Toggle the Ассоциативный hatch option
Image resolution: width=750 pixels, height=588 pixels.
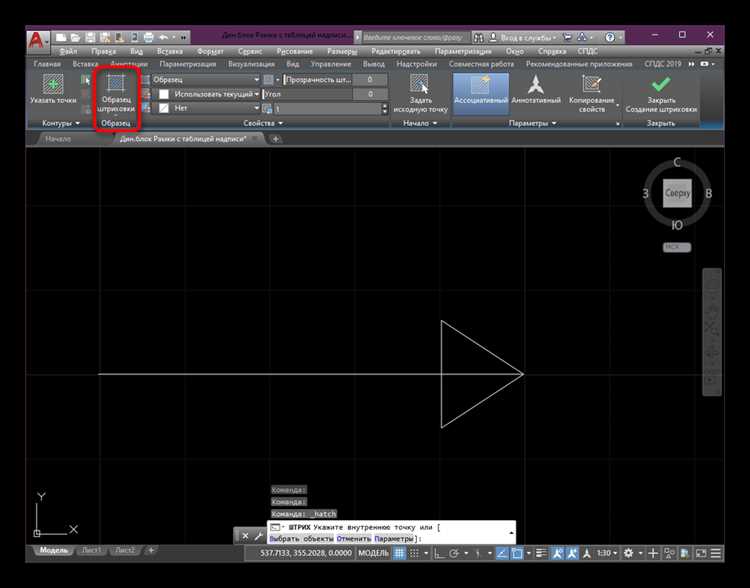point(481,93)
